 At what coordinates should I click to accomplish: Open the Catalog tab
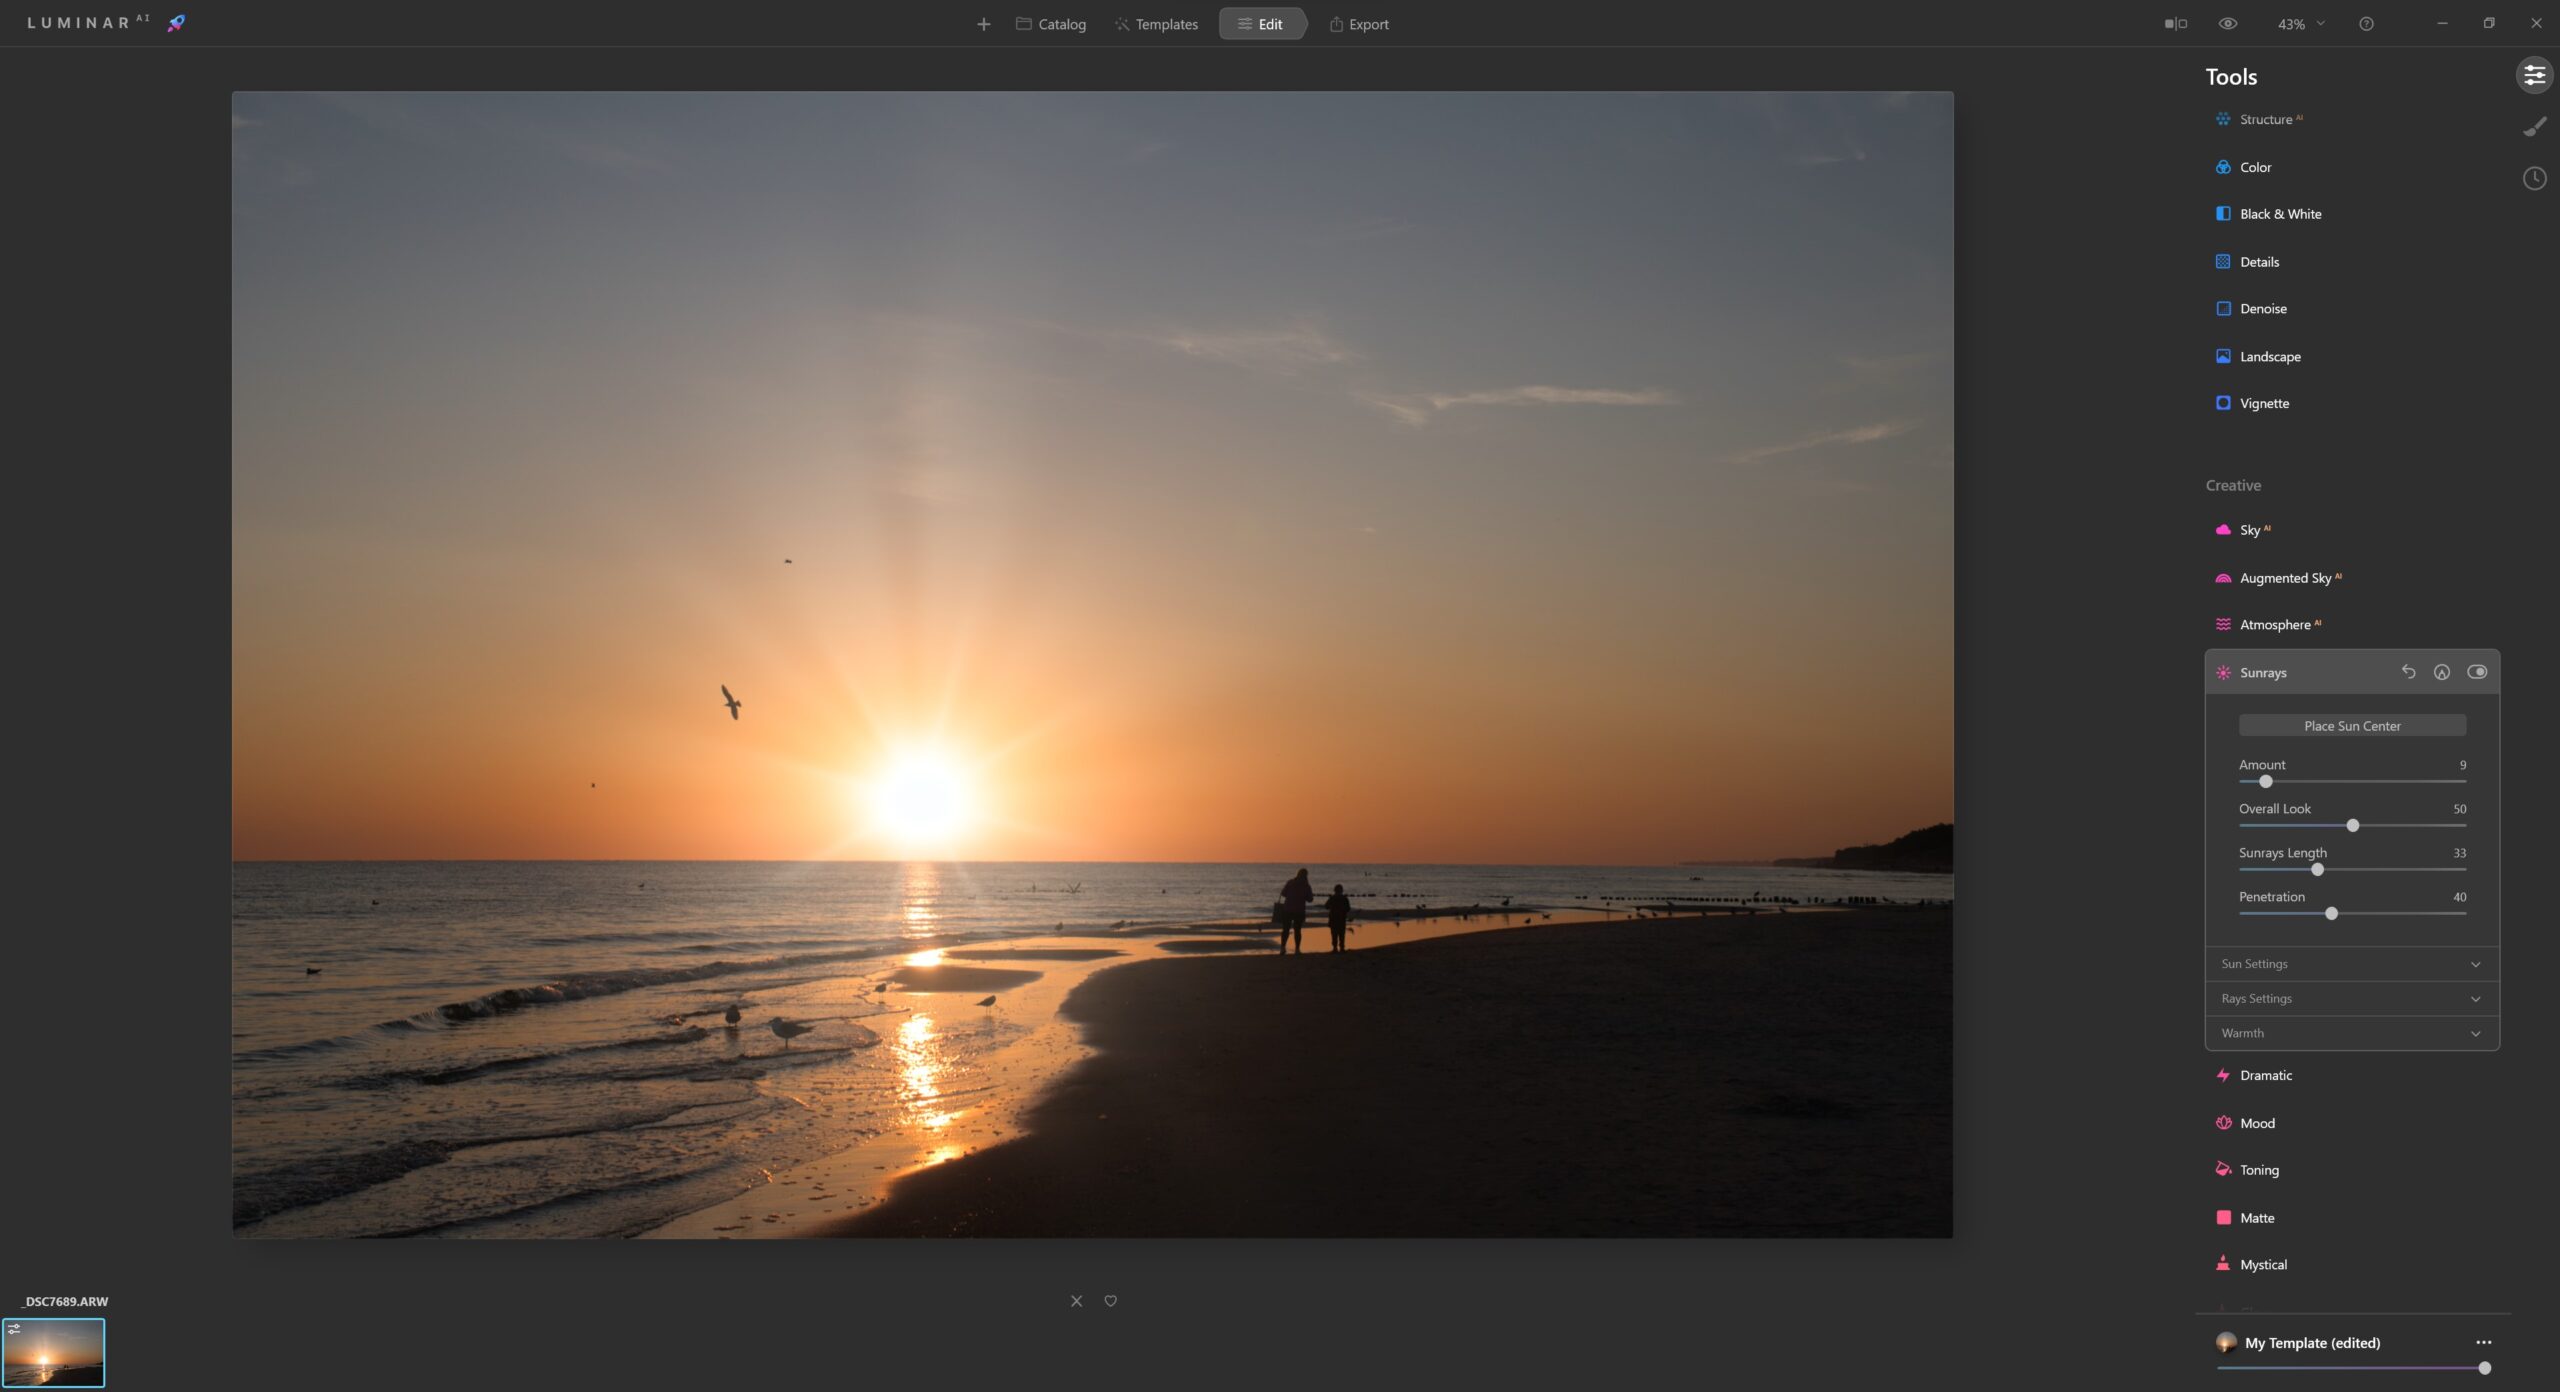click(x=1050, y=24)
